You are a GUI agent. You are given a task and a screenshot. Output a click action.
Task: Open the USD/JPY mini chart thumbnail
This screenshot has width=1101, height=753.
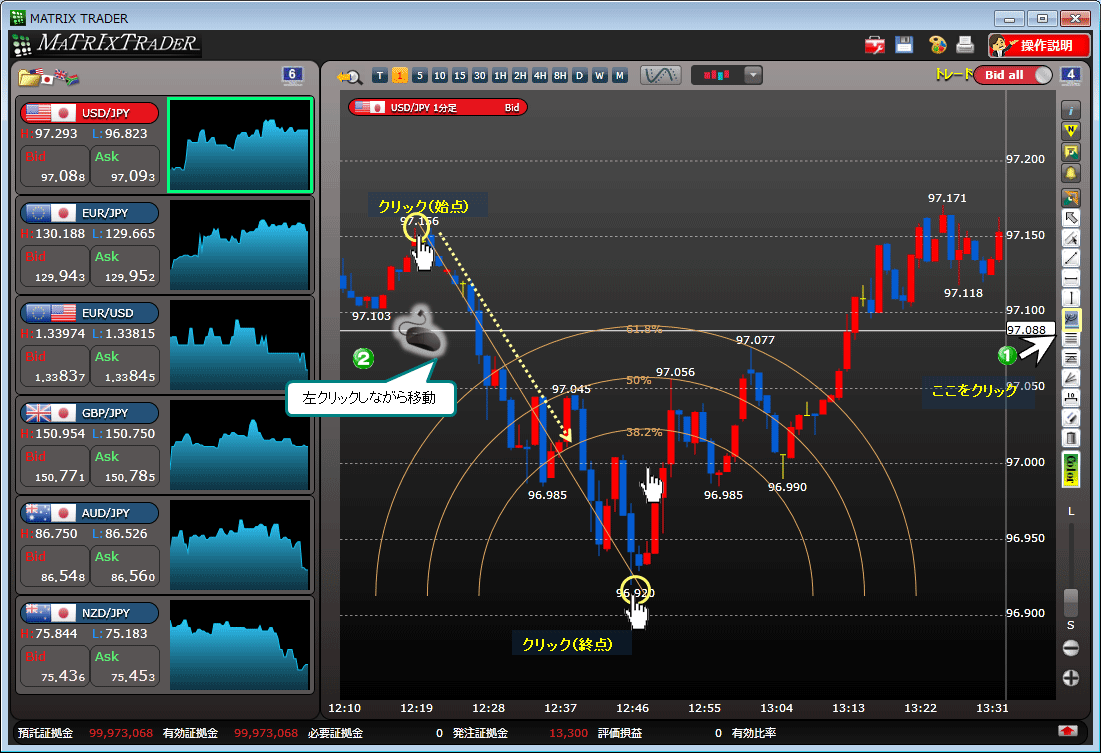click(x=240, y=145)
